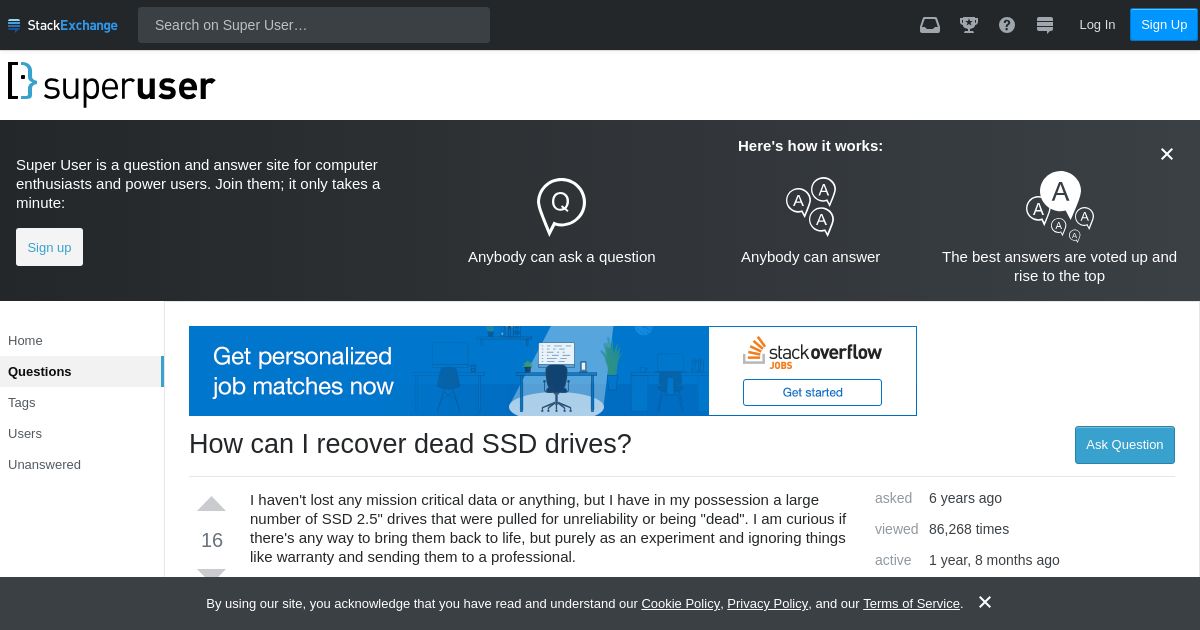Go to the Super User logo homepage
1200x630 pixels.
click(x=111, y=85)
